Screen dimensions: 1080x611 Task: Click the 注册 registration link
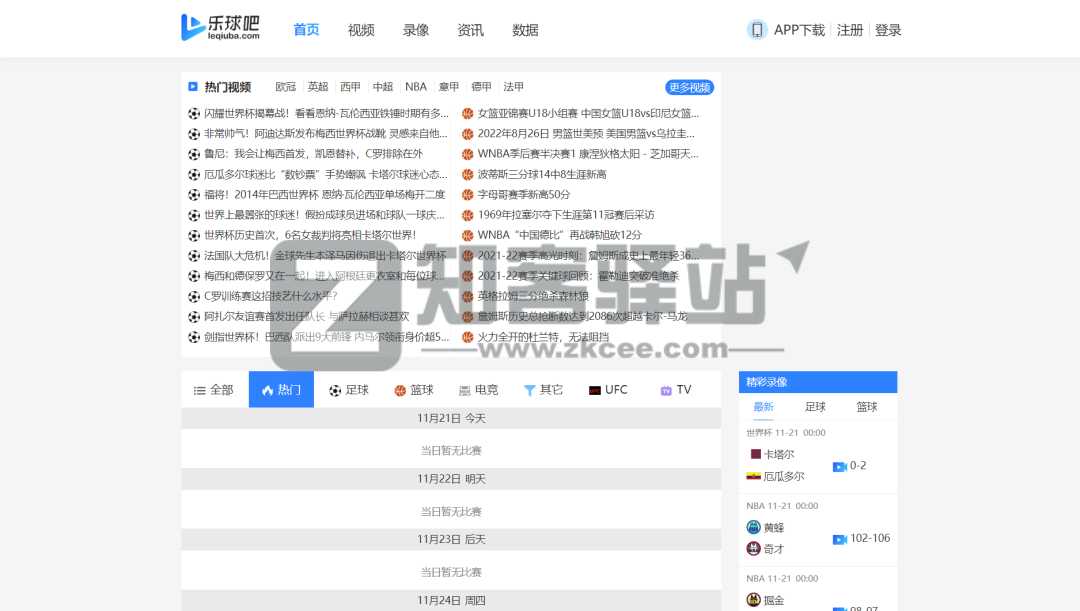tap(850, 30)
